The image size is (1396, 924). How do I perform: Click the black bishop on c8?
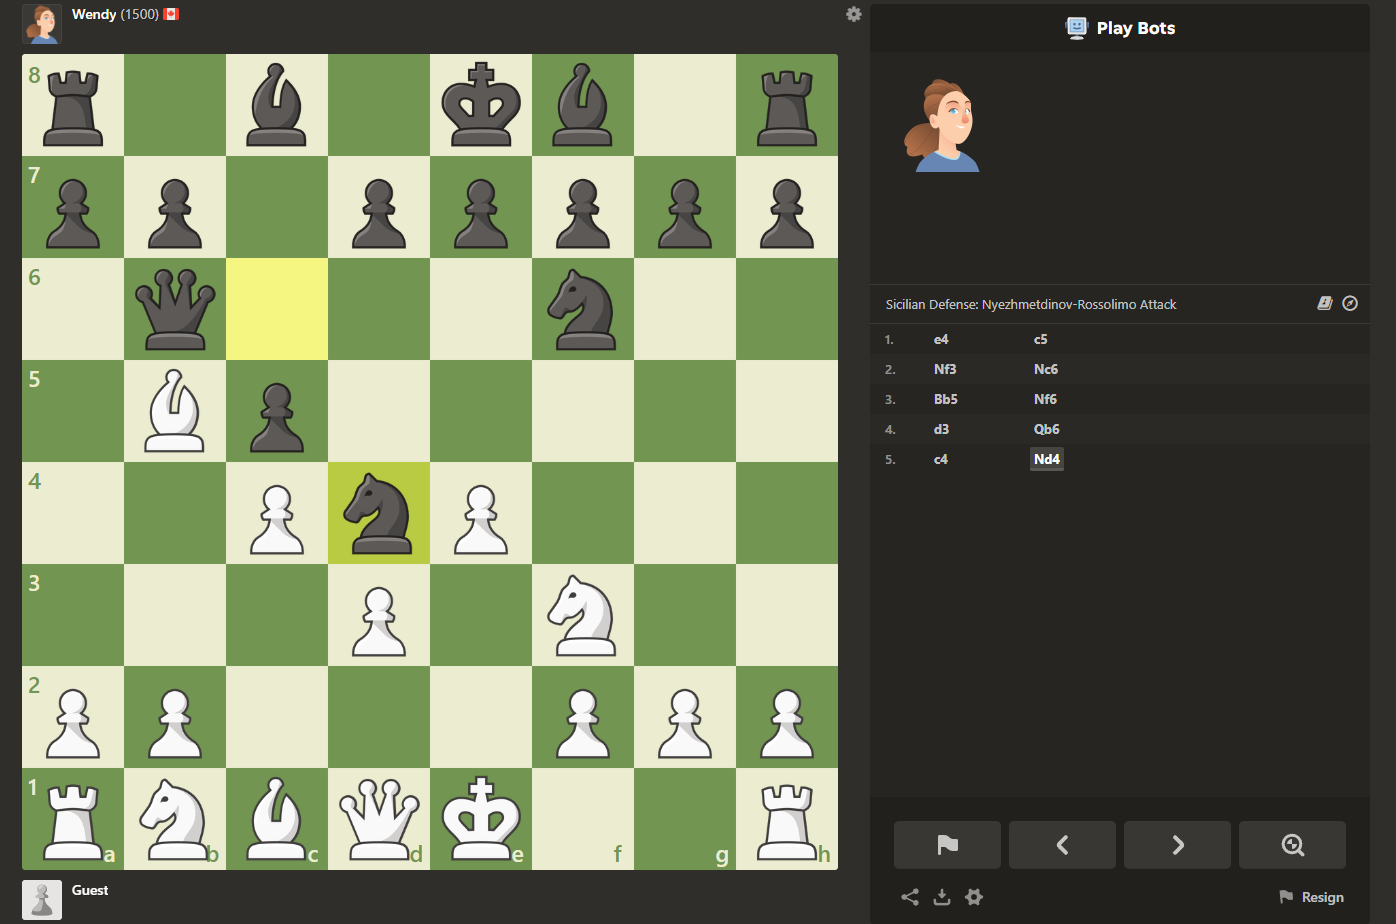277,105
